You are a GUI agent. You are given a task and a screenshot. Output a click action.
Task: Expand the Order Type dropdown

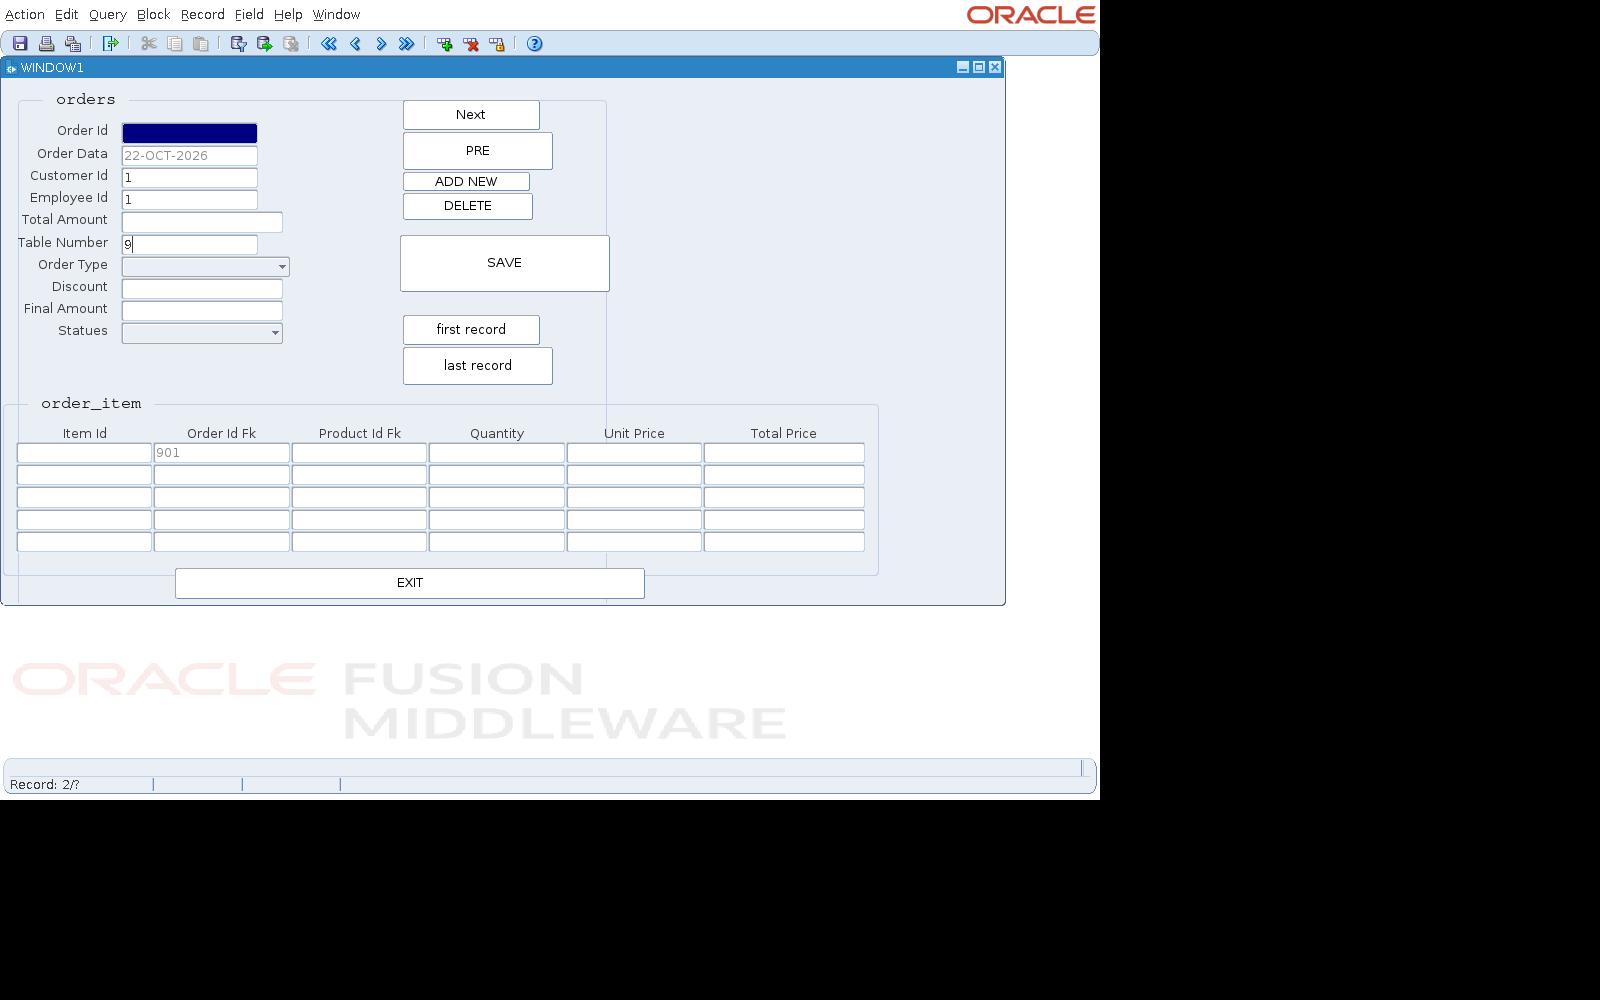point(282,267)
